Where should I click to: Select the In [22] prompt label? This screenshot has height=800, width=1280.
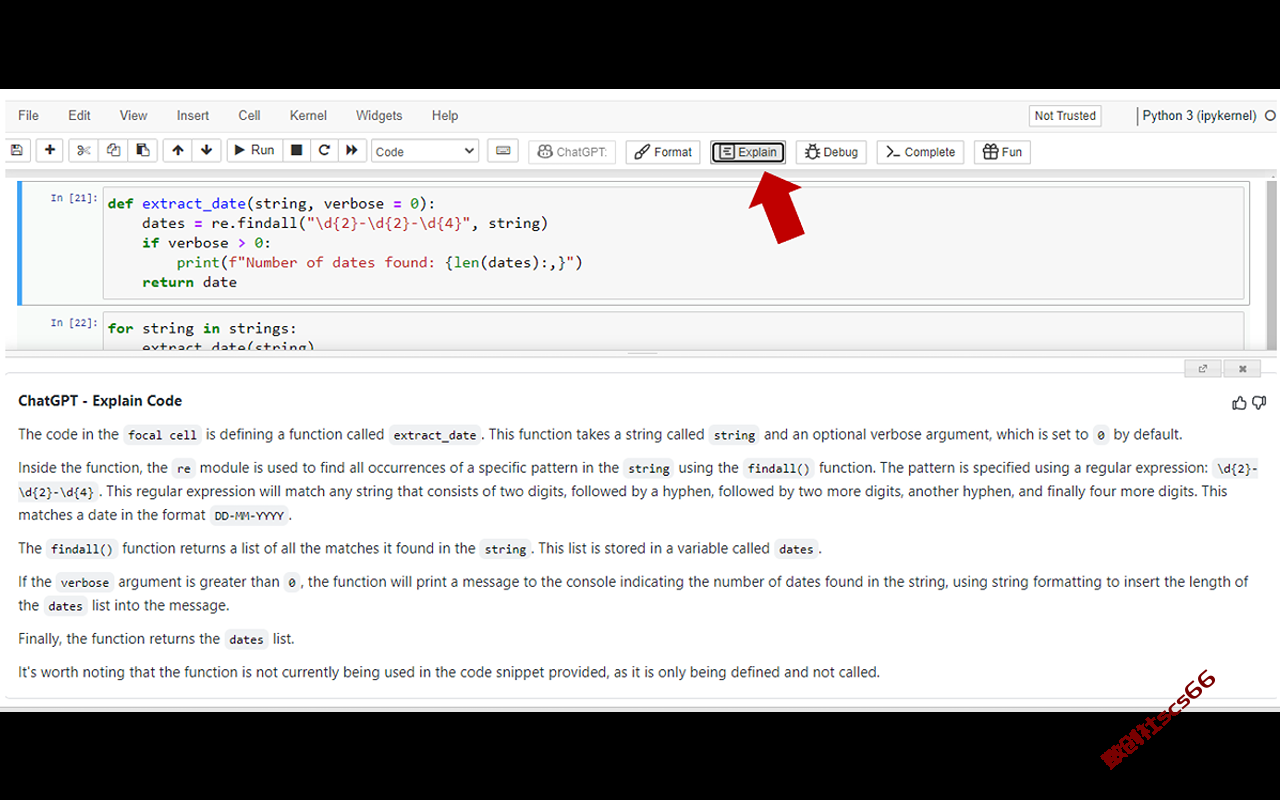click(74, 323)
